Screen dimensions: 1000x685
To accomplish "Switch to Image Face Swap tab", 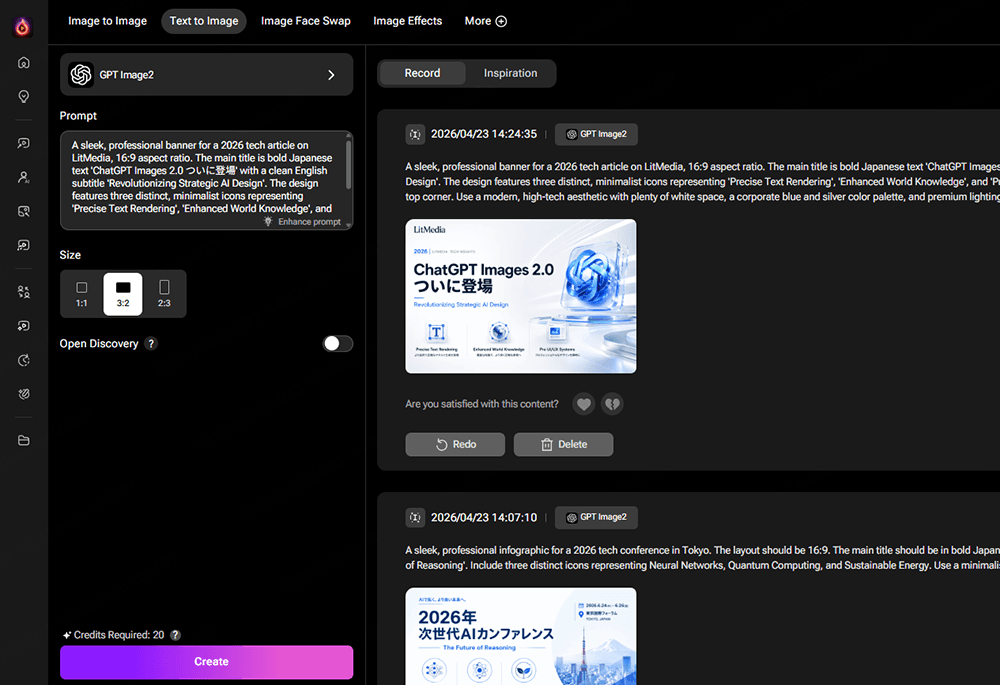I will (305, 21).
